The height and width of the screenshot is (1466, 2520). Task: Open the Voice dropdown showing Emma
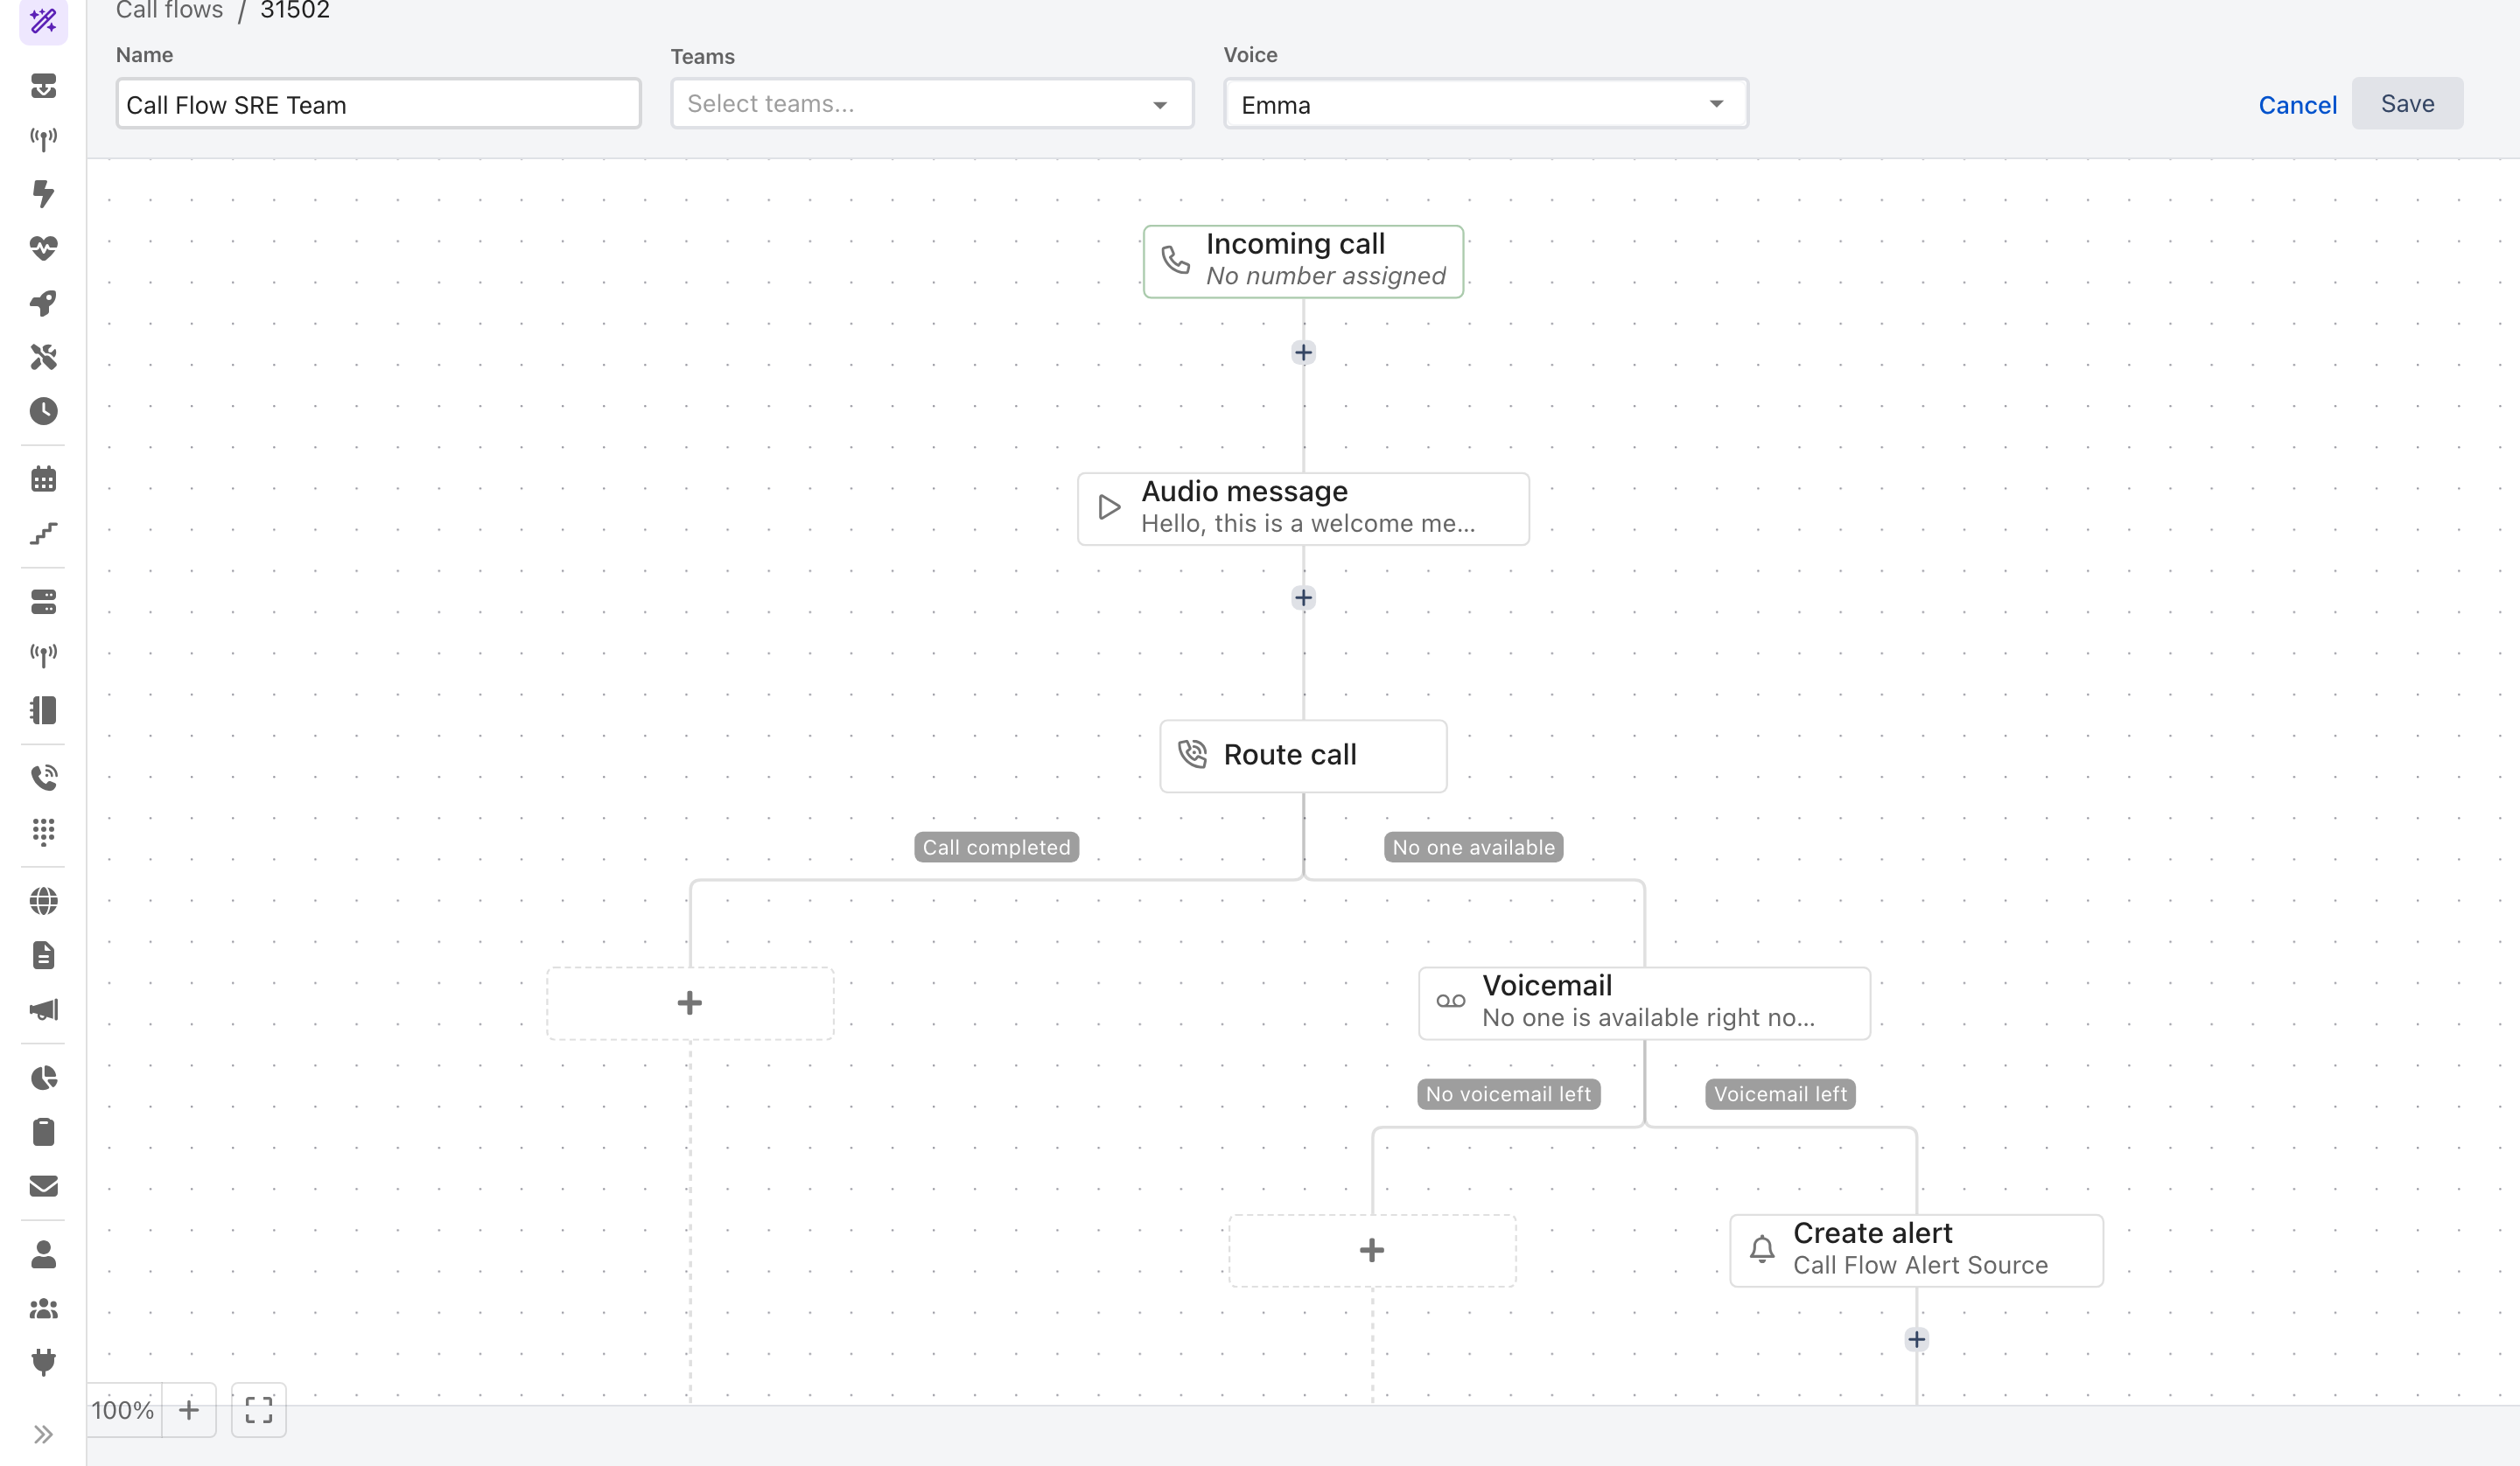click(x=1486, y=103)
